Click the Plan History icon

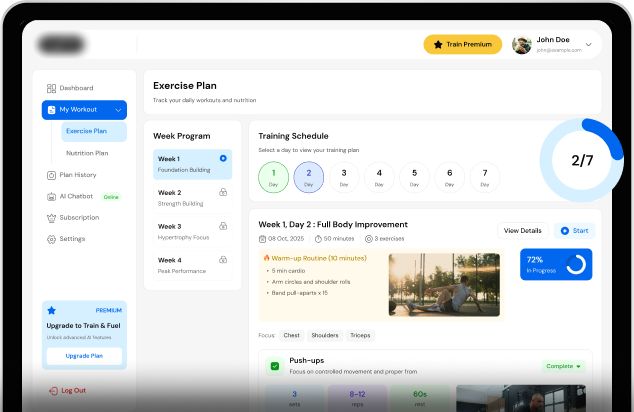pos(51,174)
